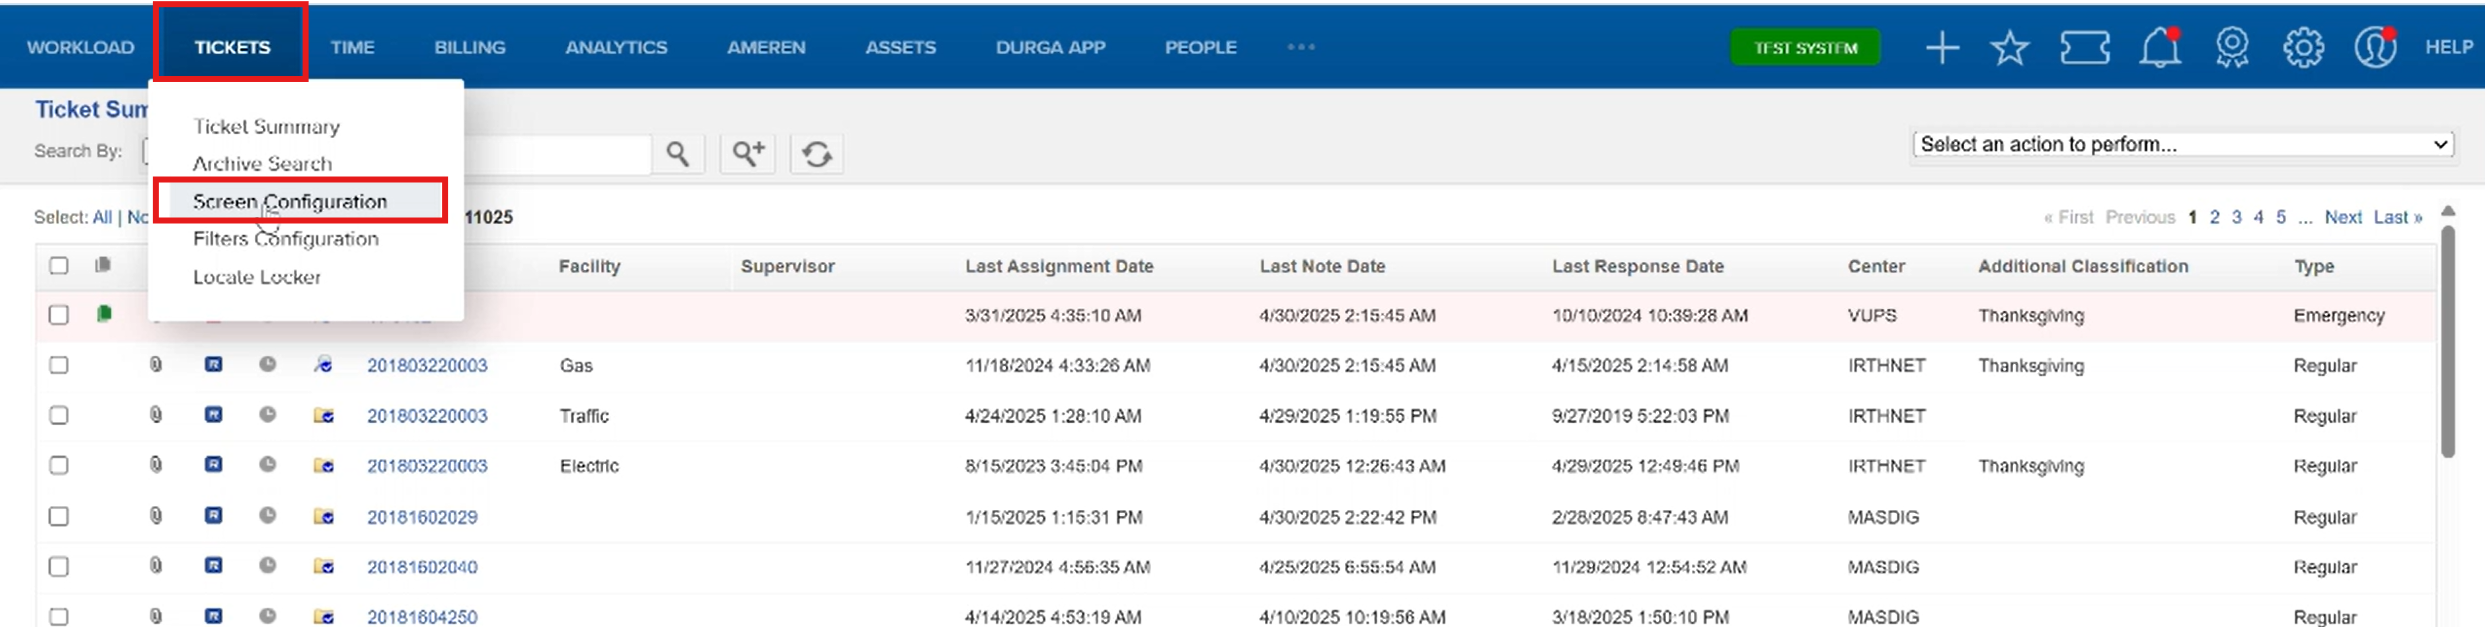Open favorites star icon
This screenshot has height=627, width=2485.
click(x=2010, y=47)
